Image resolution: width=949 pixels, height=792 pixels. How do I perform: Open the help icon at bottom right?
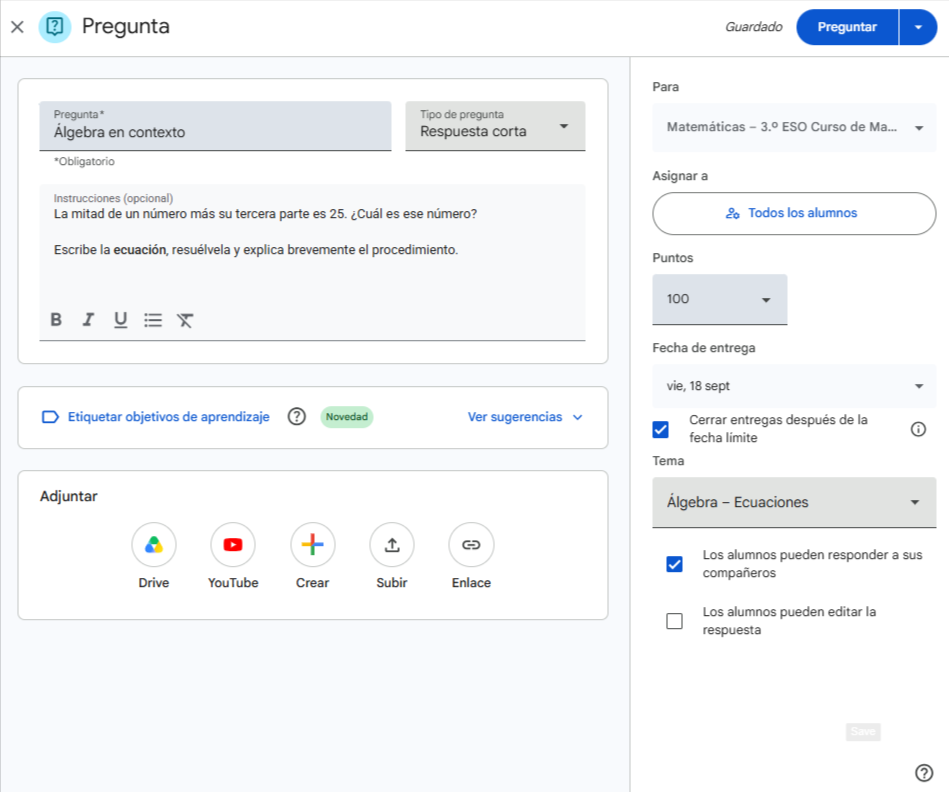(x=924, y=773)
